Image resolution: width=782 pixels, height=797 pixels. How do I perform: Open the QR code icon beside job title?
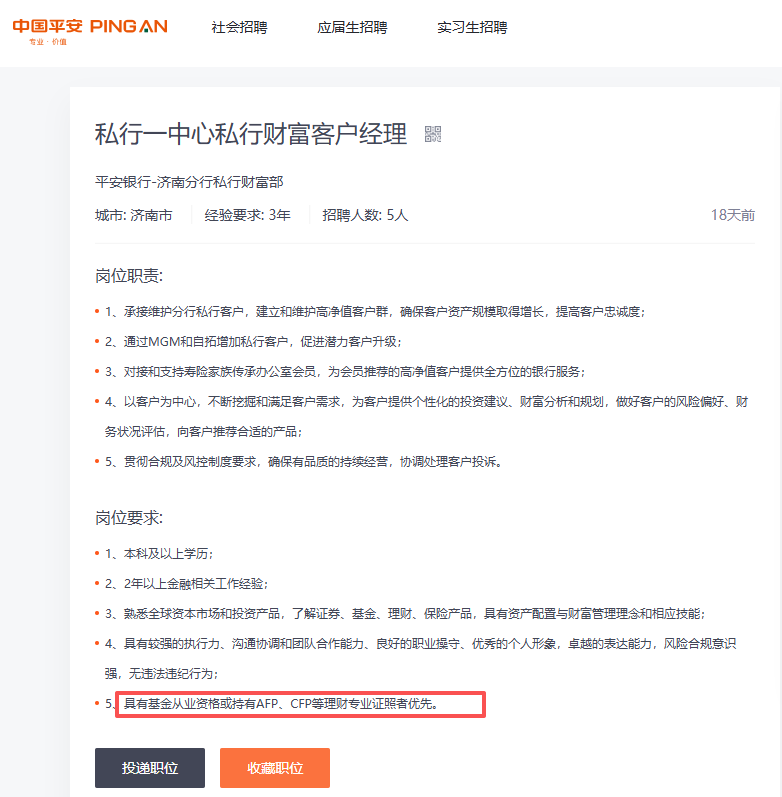(433, 134)
